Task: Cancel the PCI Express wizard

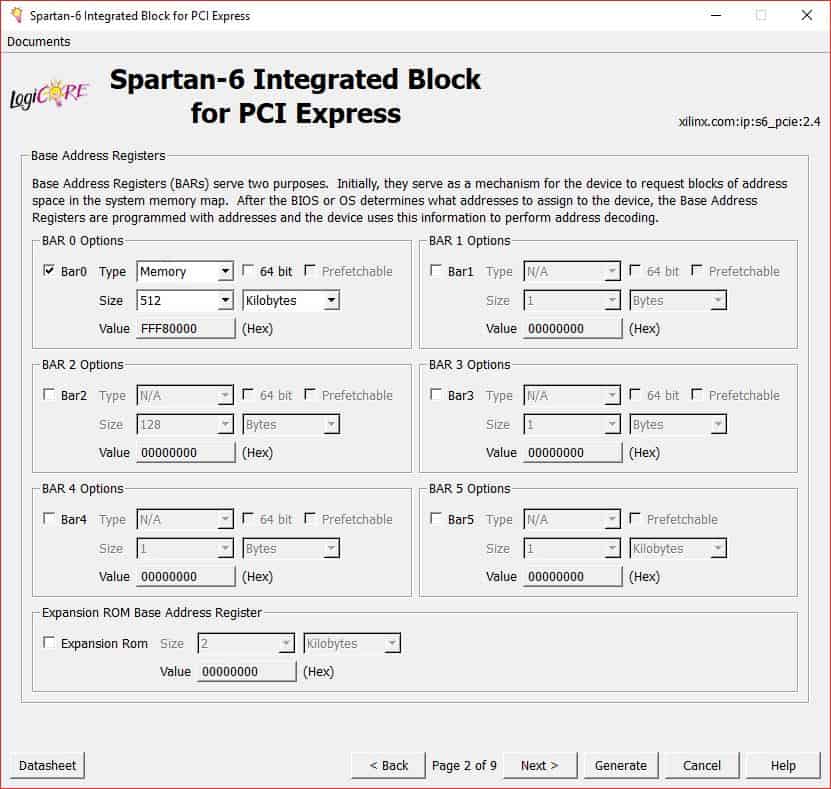Action: click(x=701, y=765)
